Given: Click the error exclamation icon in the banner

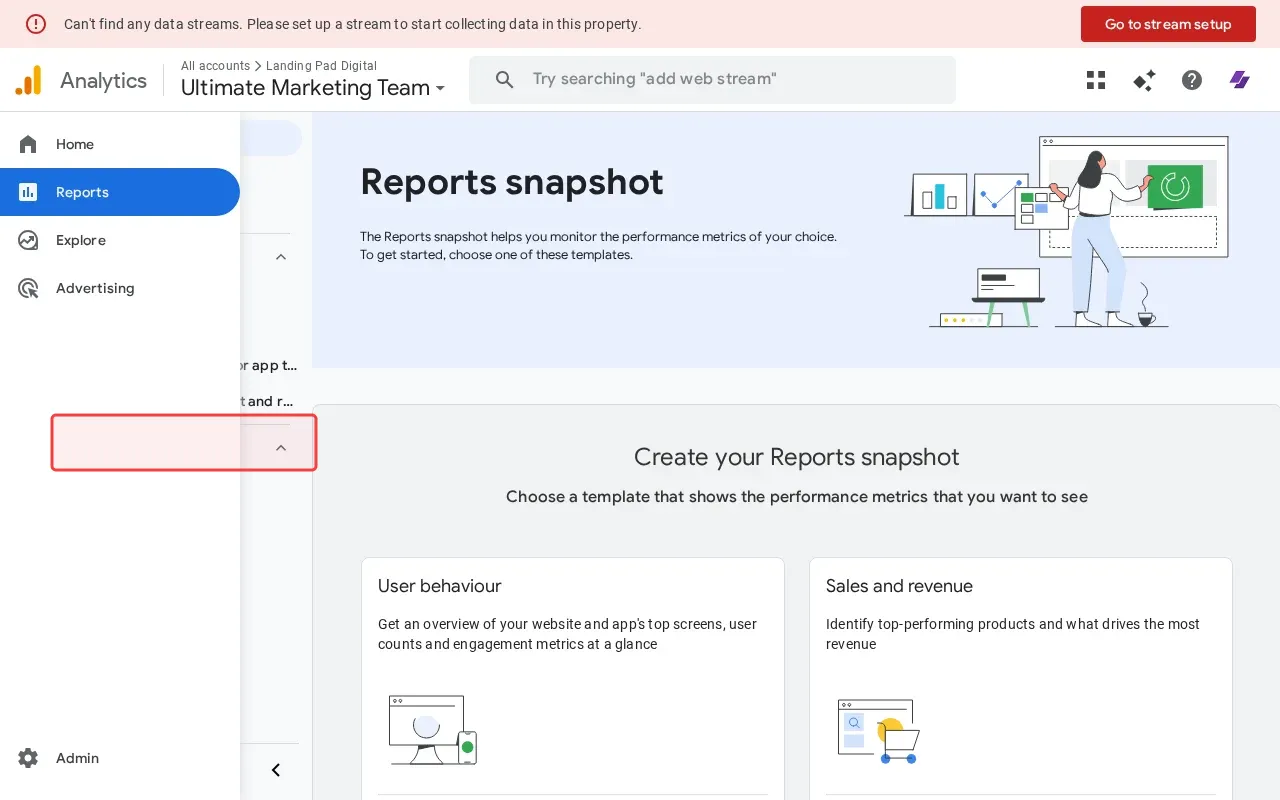Looking at the screenshot, I should tap(36, 24).
